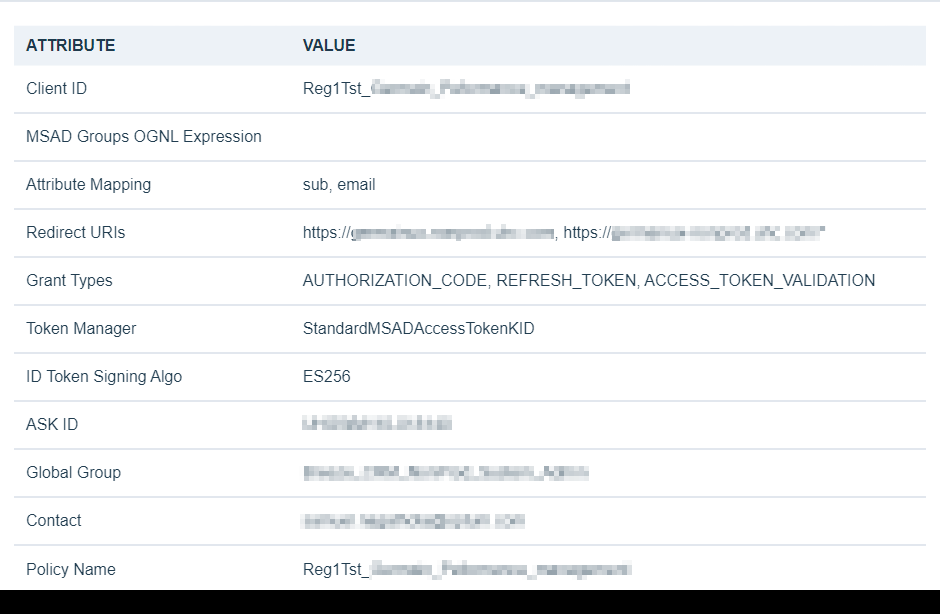The image size is (940, 614).
Task: Click the ATTRIBUTE column header
Action: coord(70,45)
